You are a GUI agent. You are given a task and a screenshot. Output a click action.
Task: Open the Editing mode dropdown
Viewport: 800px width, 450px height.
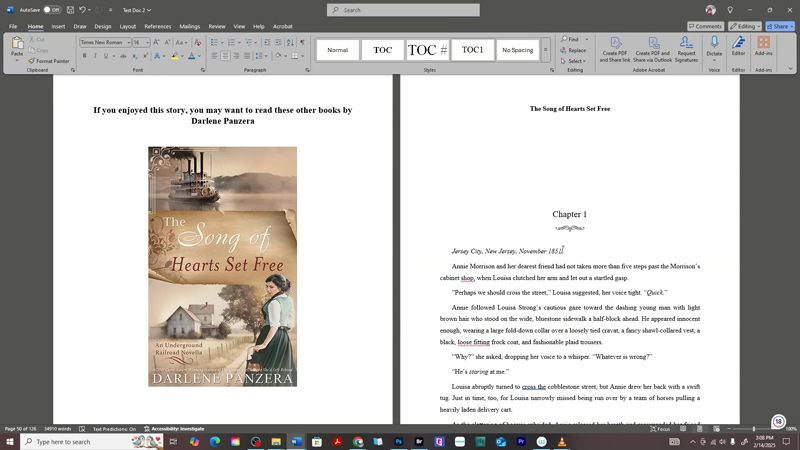tap(745, 26)
